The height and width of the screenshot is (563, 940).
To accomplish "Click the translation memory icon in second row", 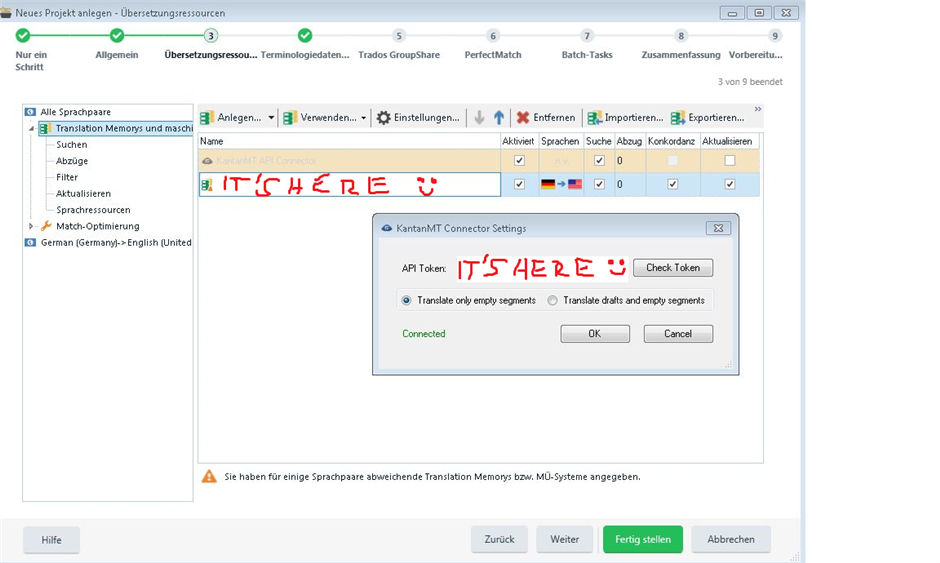I will point(207,185).
